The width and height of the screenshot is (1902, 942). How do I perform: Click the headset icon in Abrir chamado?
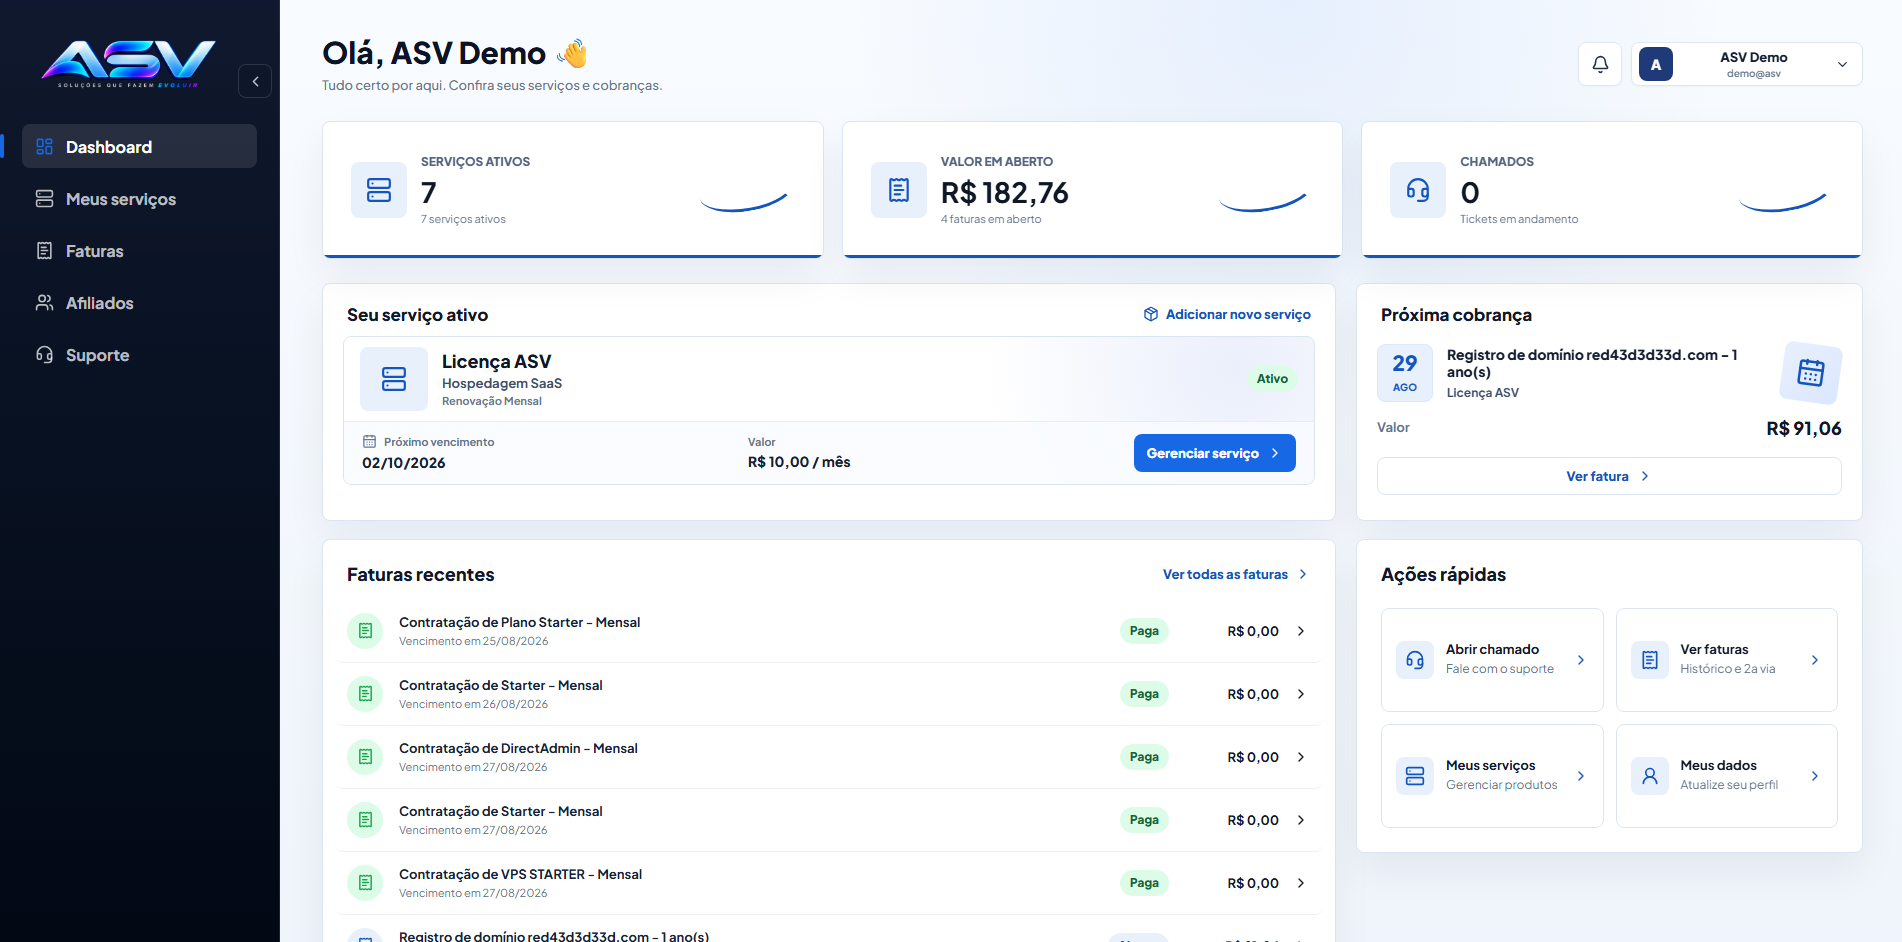pos(1415,660)
